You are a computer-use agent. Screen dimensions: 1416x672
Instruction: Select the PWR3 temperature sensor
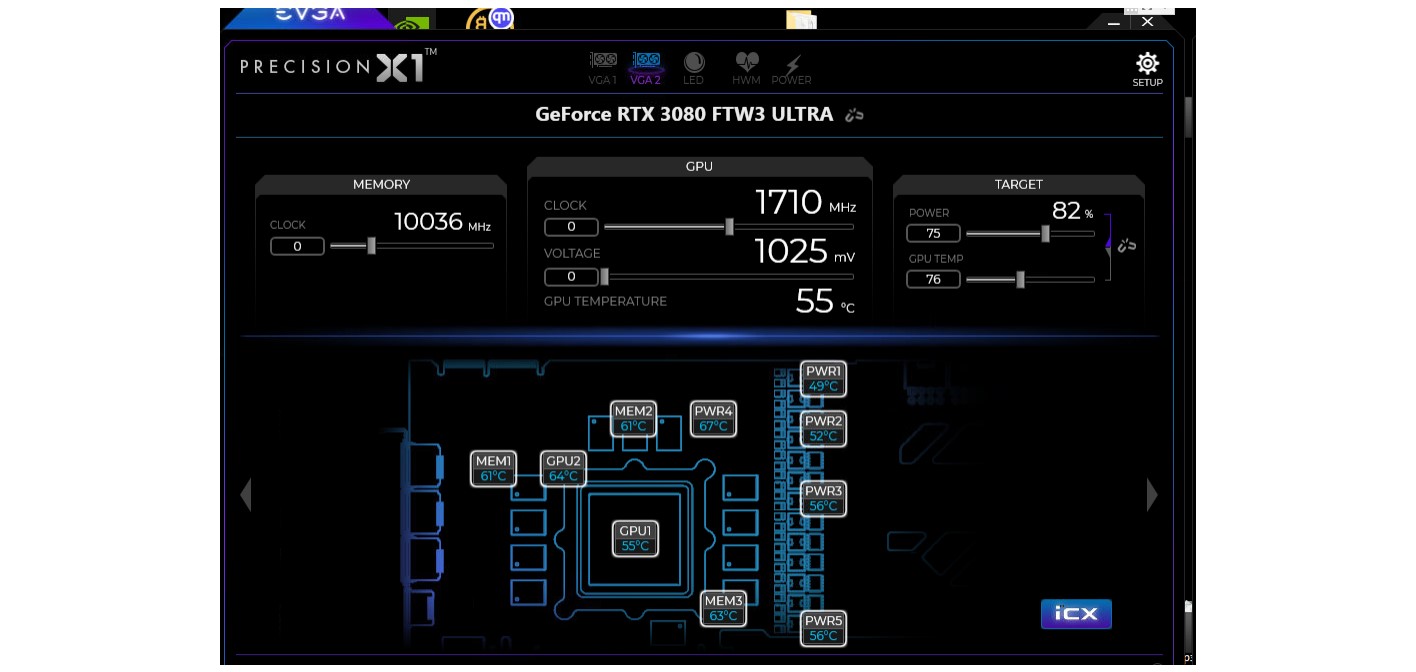(x=823, y=498)
